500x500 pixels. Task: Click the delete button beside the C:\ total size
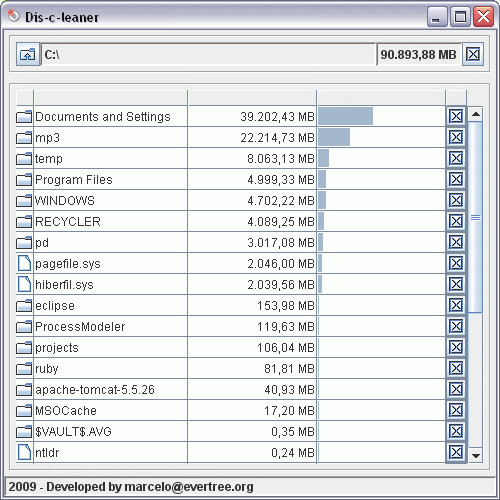[473, 54]
